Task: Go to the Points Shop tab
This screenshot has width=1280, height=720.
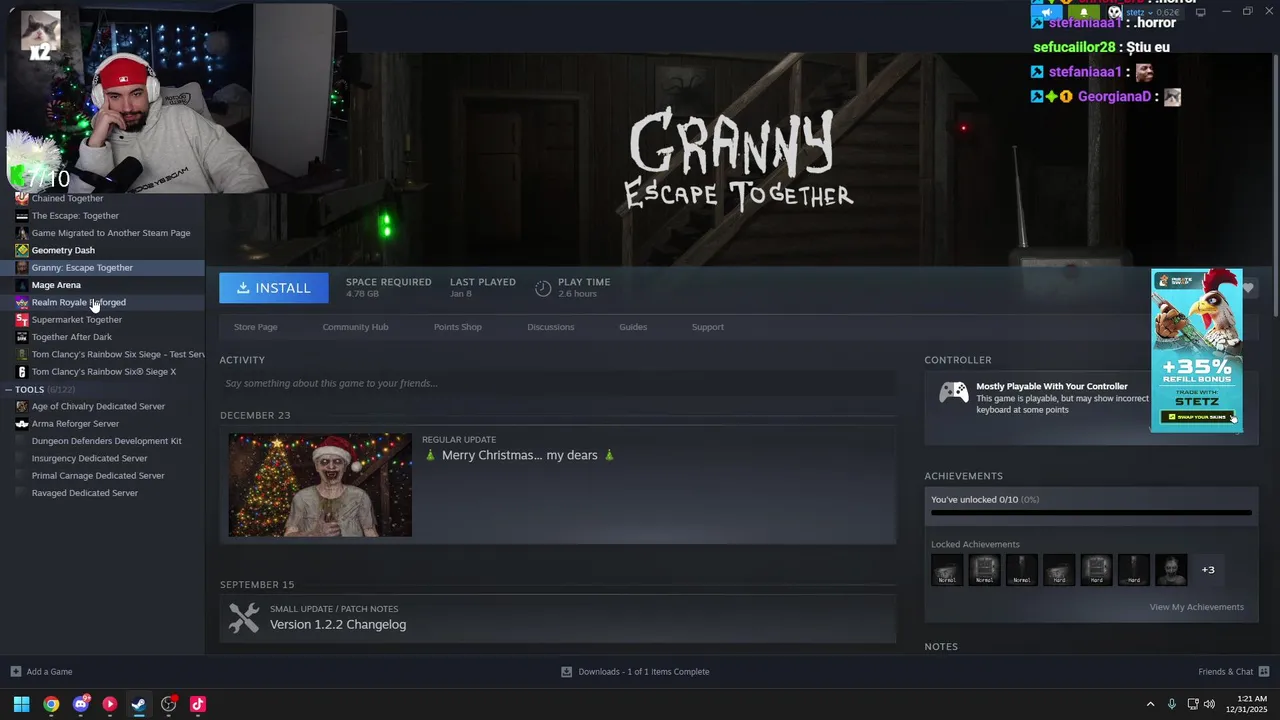Action: (458, 327)
